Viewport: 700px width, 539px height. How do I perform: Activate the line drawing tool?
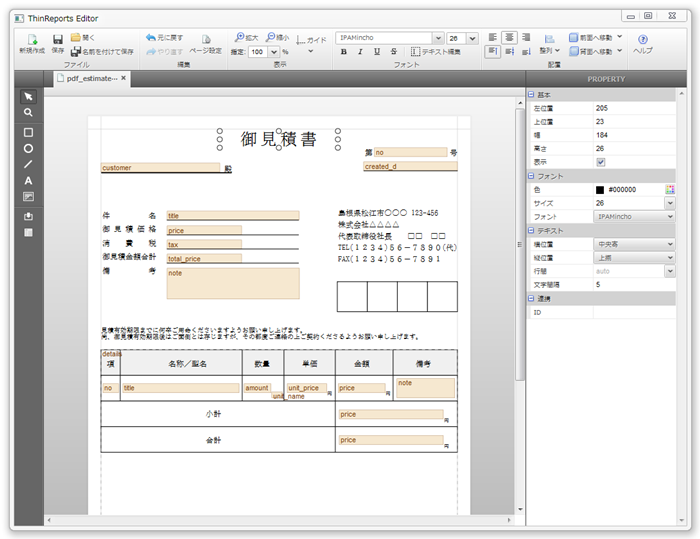[x=28, y=163]
